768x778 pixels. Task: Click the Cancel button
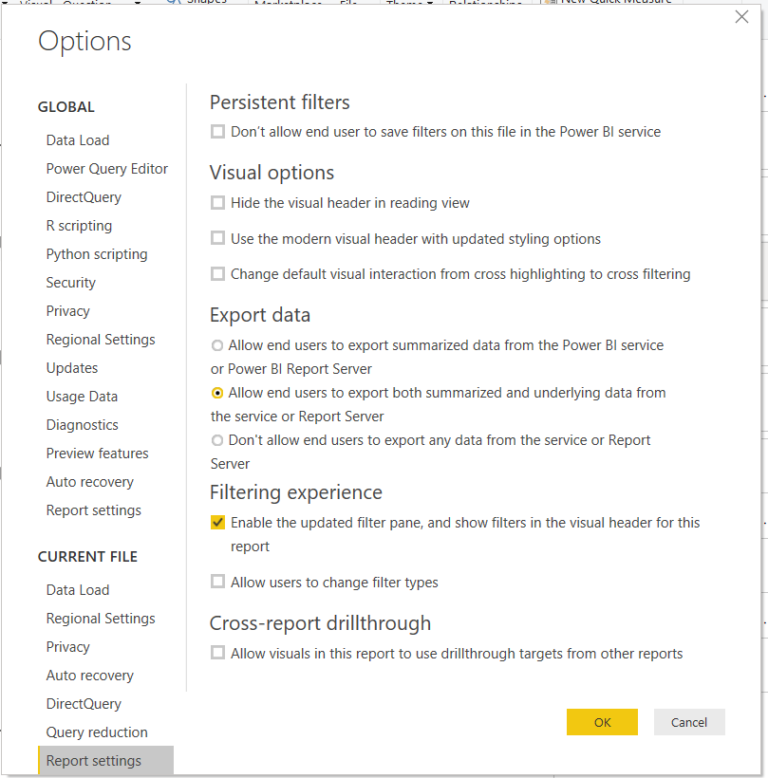point(689,722)
